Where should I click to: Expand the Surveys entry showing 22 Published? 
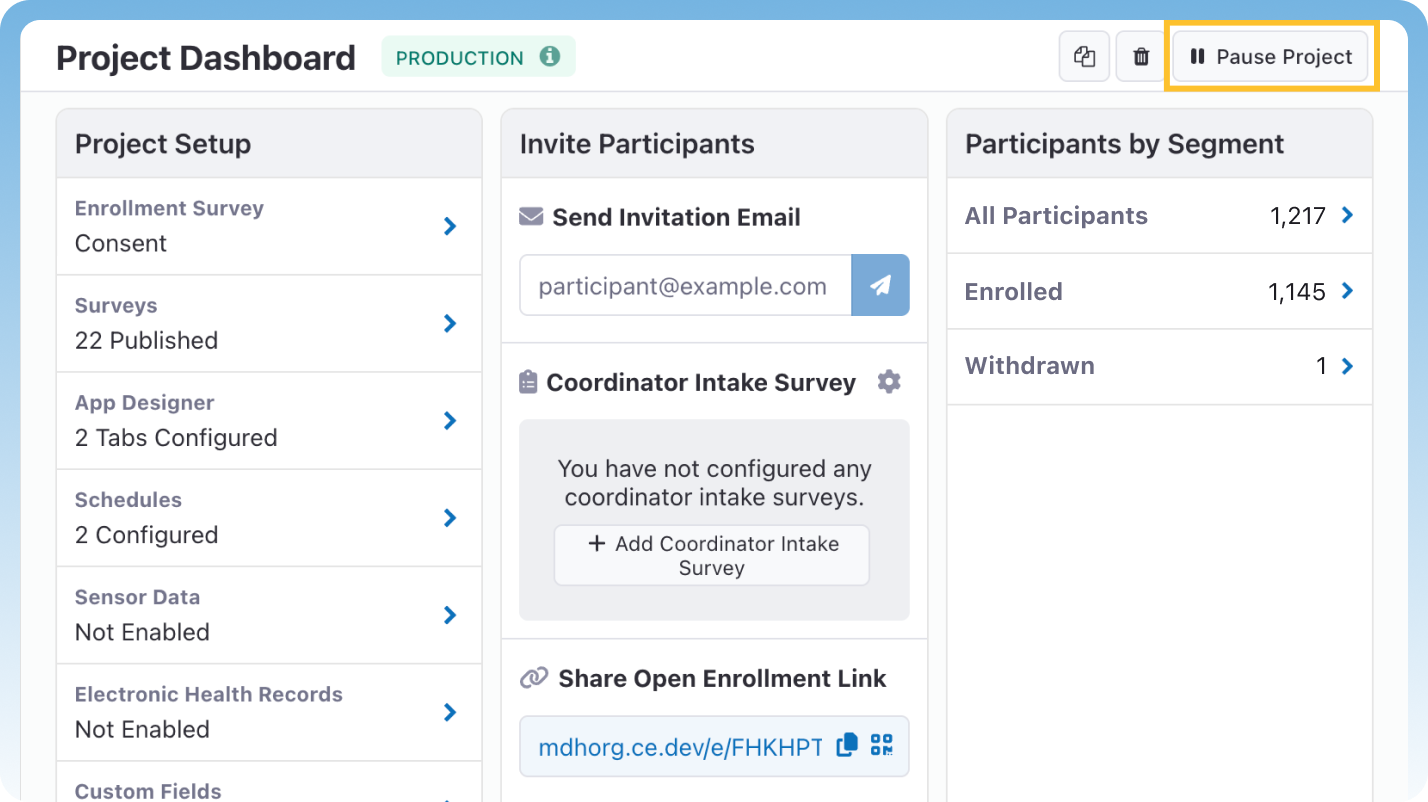point(449,323)
